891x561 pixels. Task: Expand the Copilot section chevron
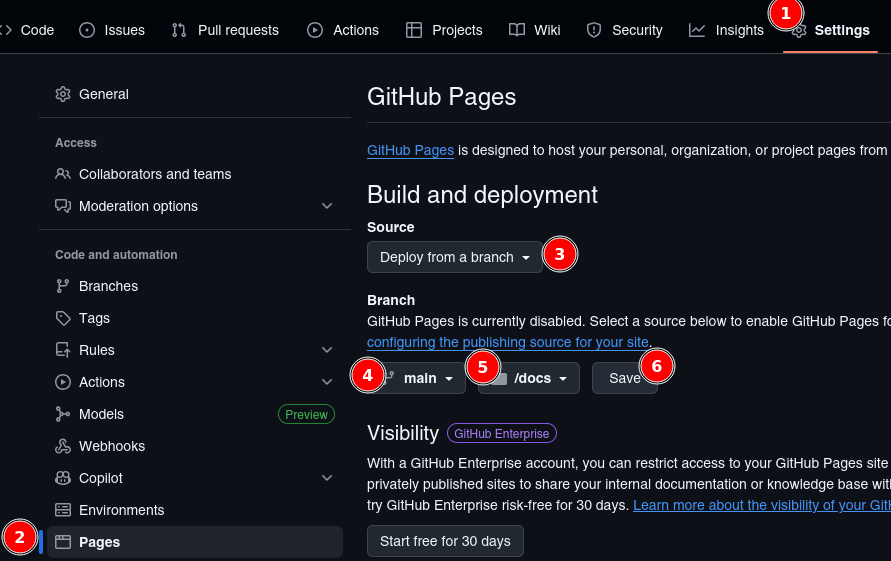click(327, 478)
